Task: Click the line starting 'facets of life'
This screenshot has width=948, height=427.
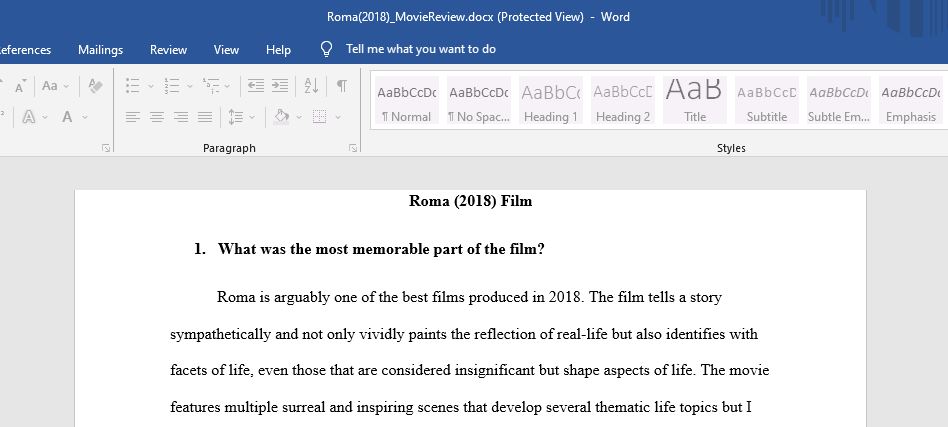Action: 470,370
